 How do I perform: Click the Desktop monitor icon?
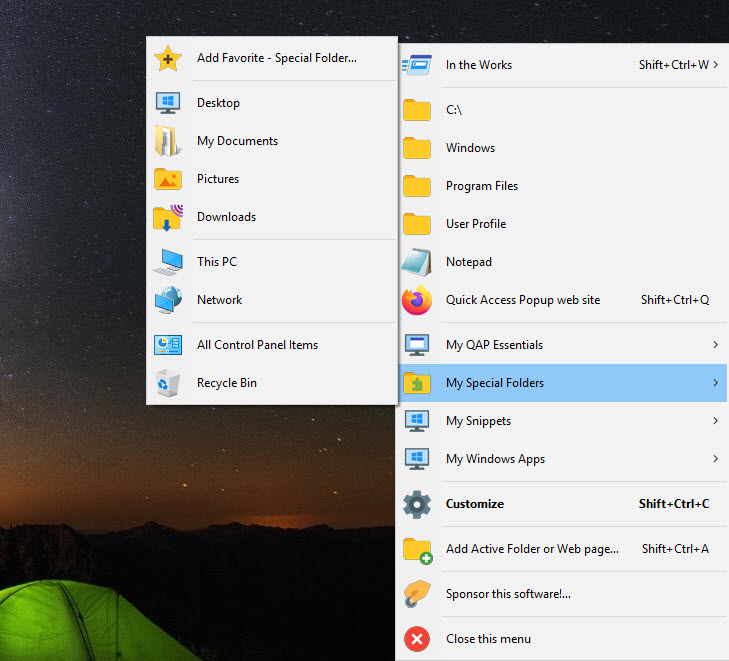(168, 103)
